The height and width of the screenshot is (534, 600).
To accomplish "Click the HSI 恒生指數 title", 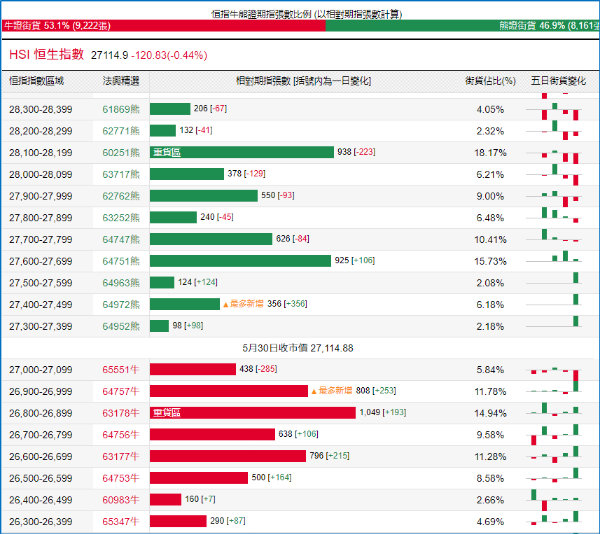I will tap(46, 54).
